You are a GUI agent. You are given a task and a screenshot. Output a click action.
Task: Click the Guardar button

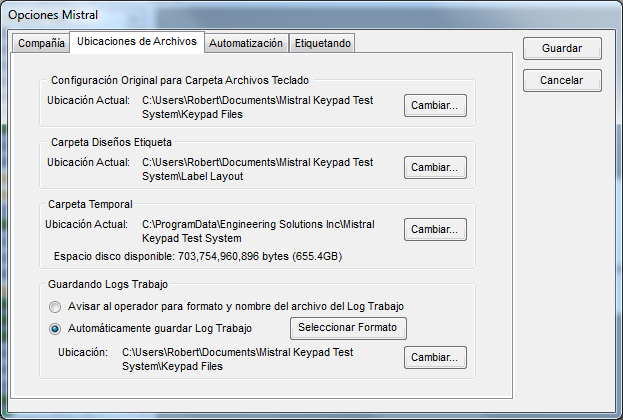[x=562, y=48]
